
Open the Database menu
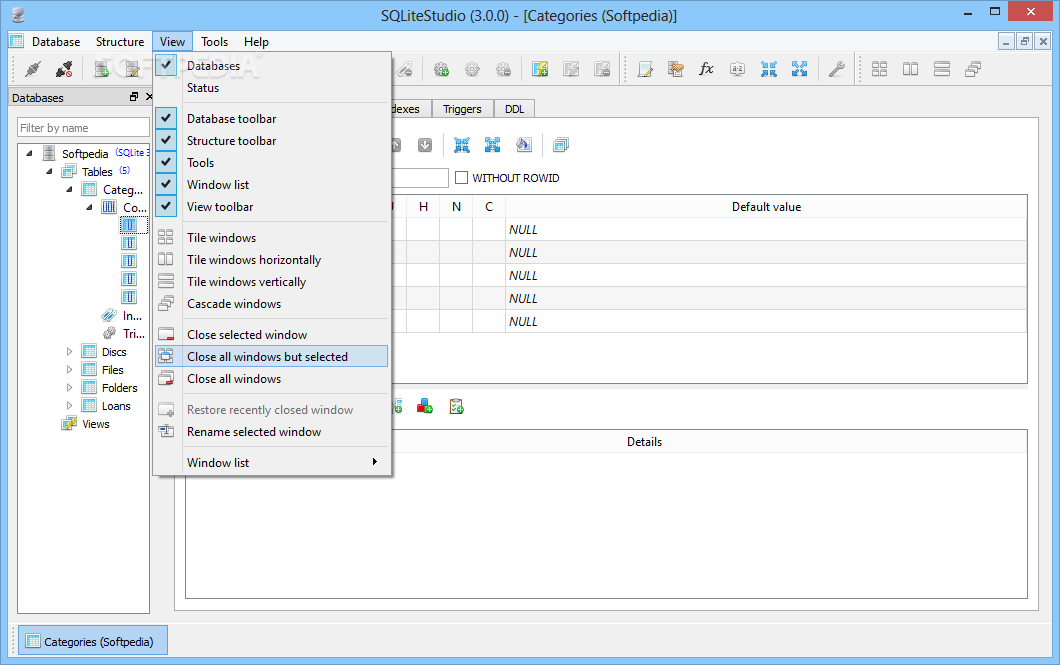[56, 42]
